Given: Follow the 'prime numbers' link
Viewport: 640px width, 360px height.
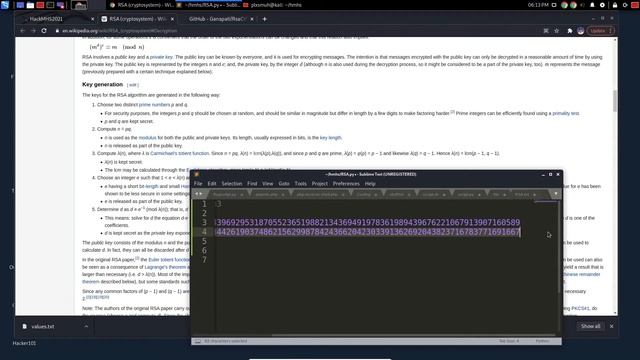Looking at the screenshot, I should tap(154, 105).
